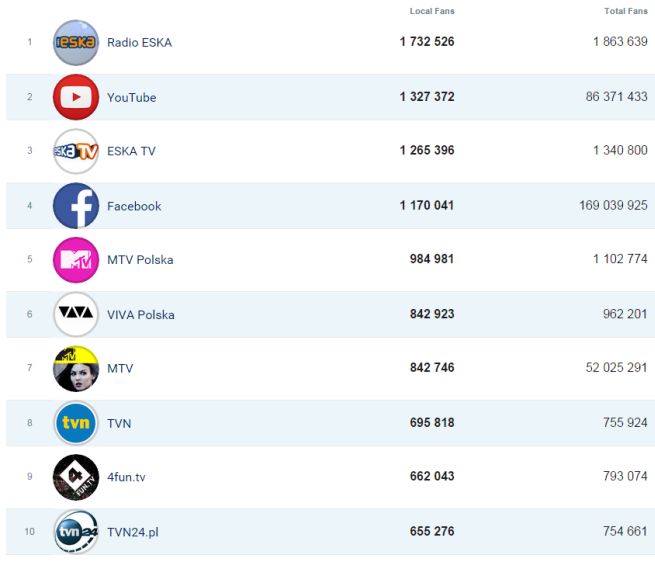Select the MTV profile picture icon
This screenshot has width=655, height=562.
[x=76, y=368]
